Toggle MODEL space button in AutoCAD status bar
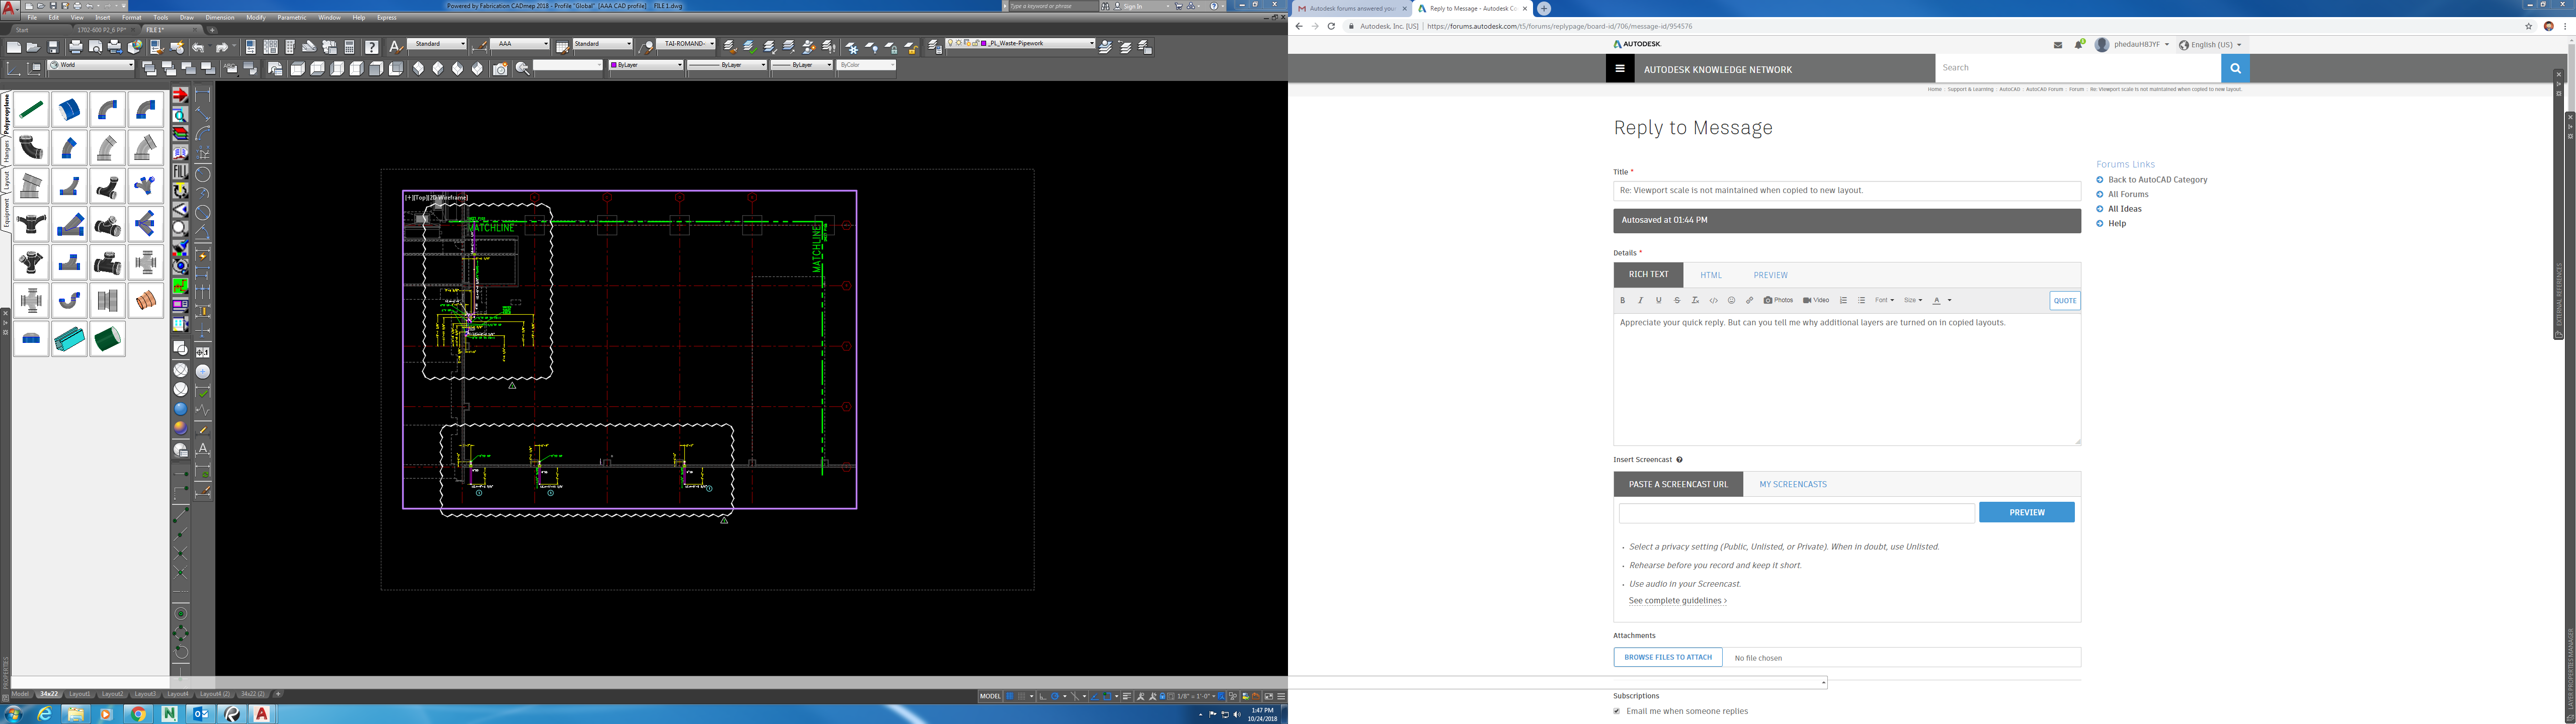Screen dimensions: 2576x724 click(x=990, y=696)
